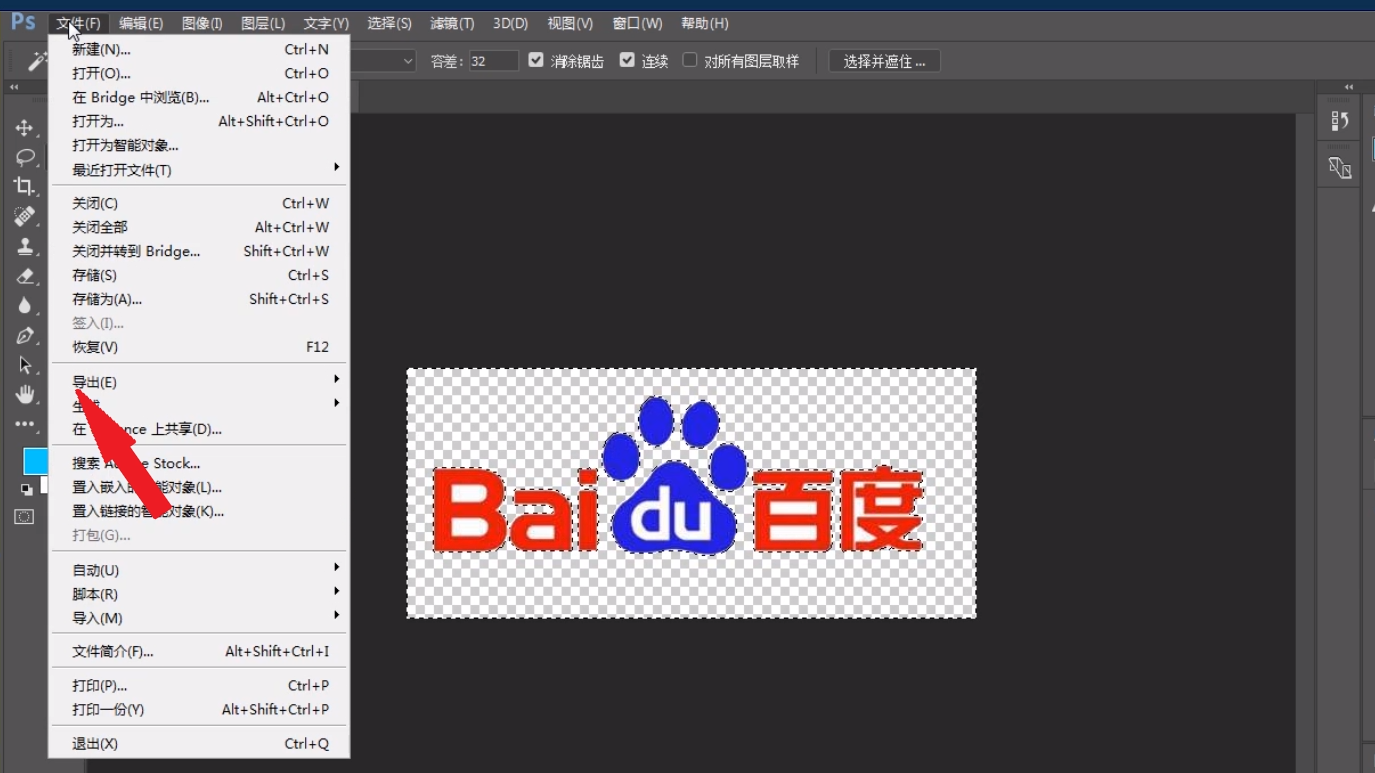Disable the 连续 checkbox
1375x773 pixels.
628,60
